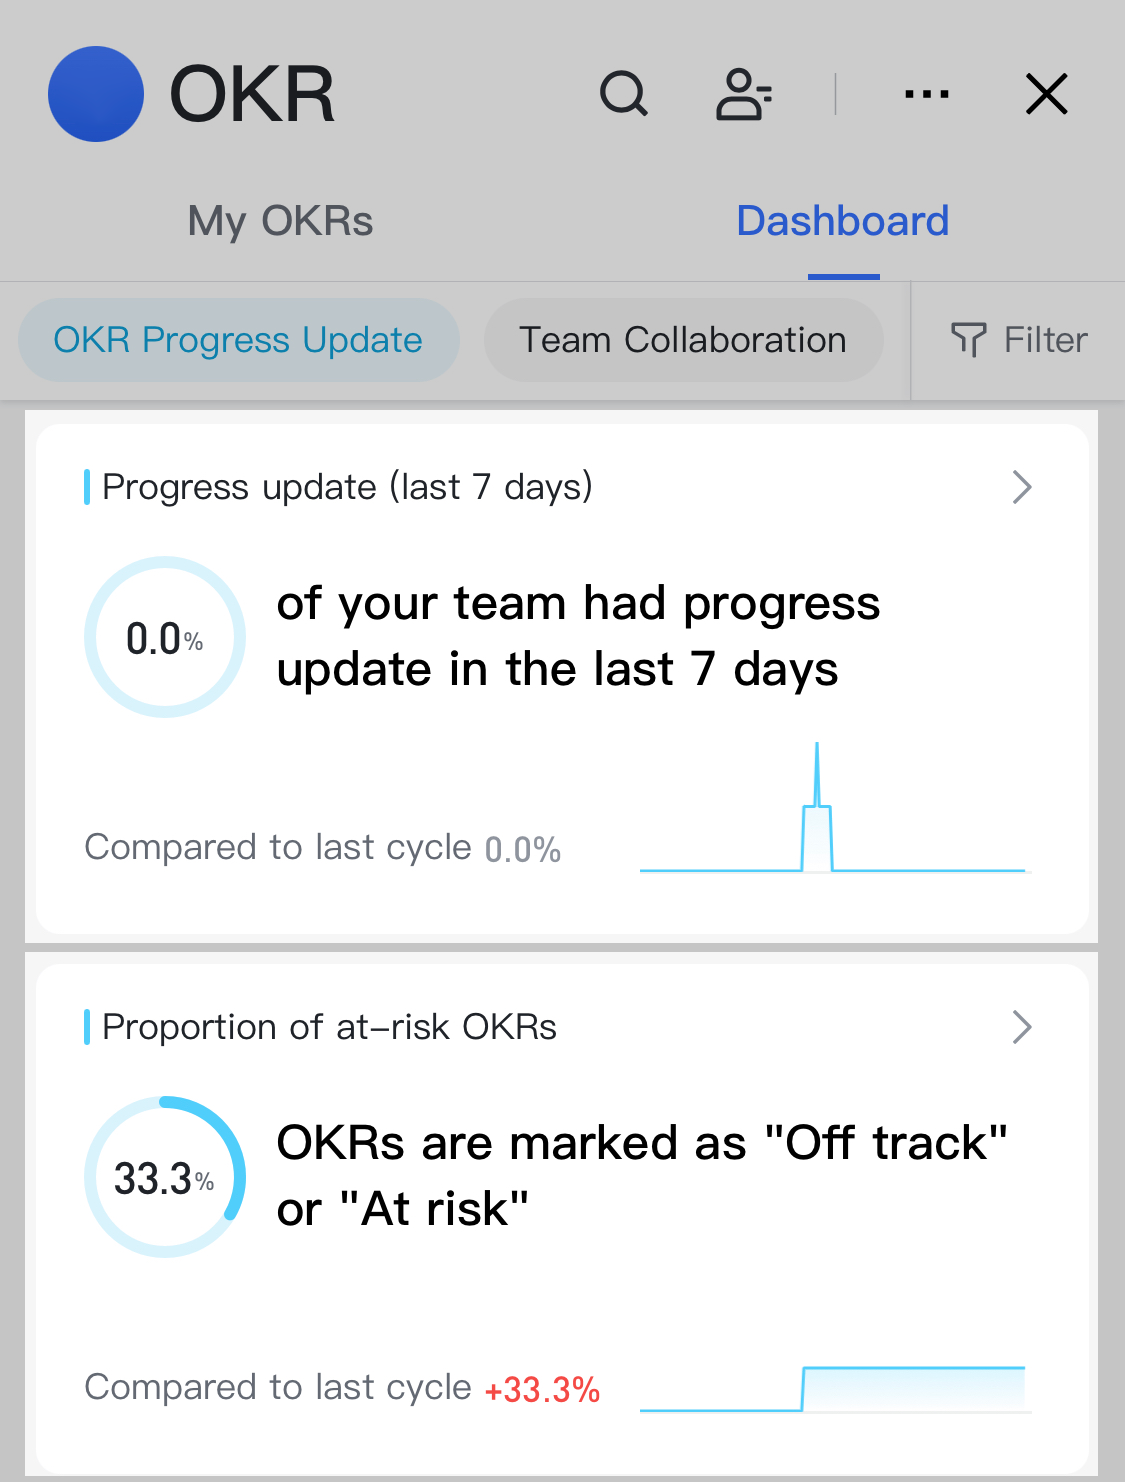Toggle the OKR Progress Update filter pill
Viewport: 1125px width, 1482px height.
pyautogui.click(x=238, y=340)
